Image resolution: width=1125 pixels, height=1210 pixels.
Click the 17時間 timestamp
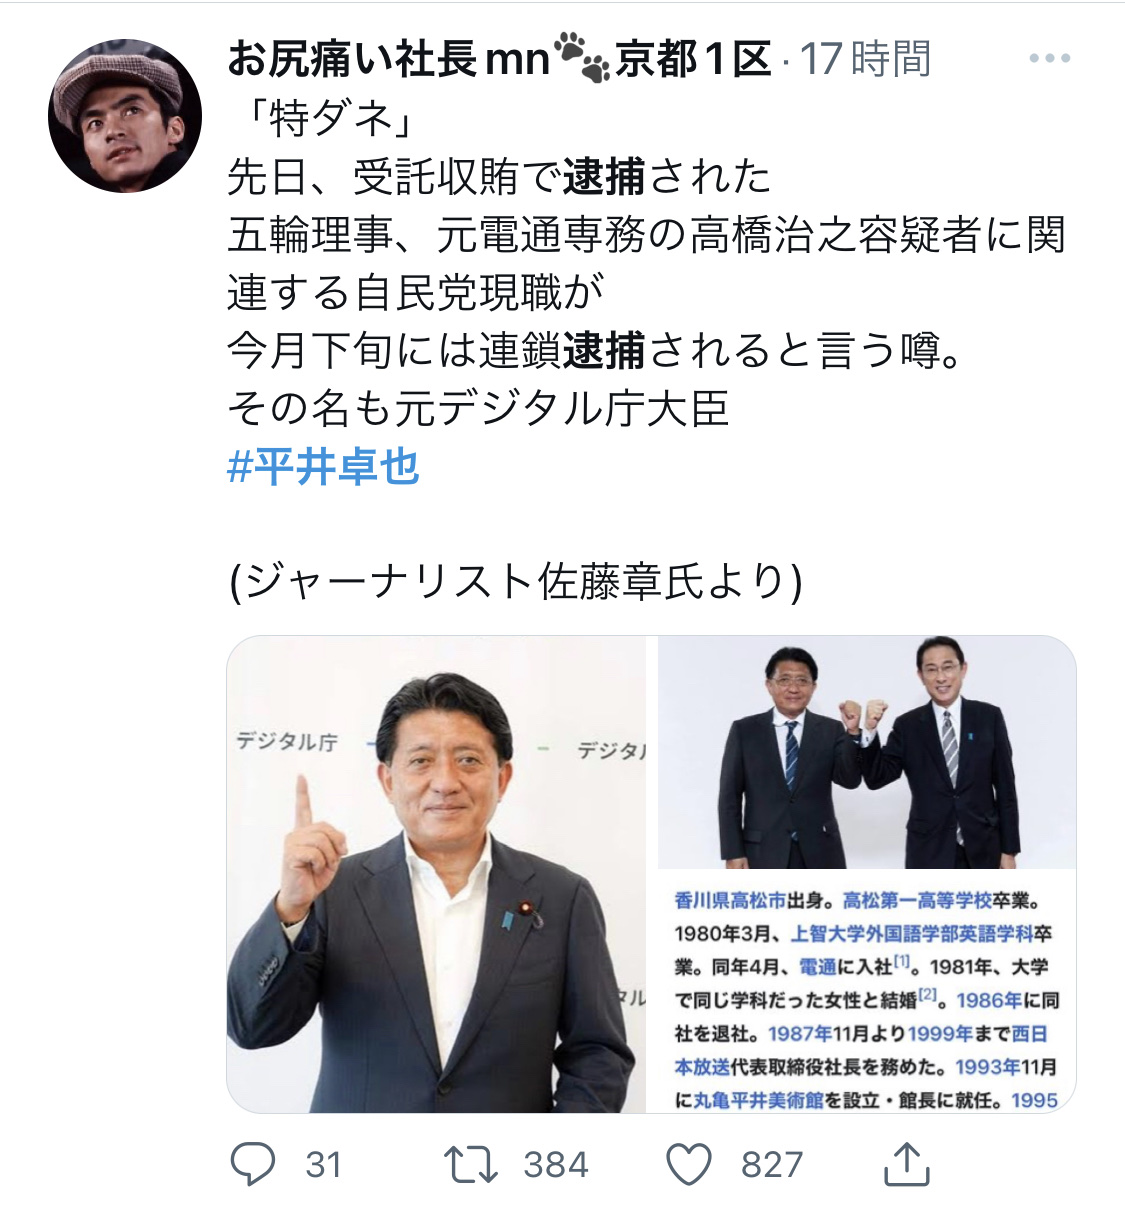(x=865, y=59)
